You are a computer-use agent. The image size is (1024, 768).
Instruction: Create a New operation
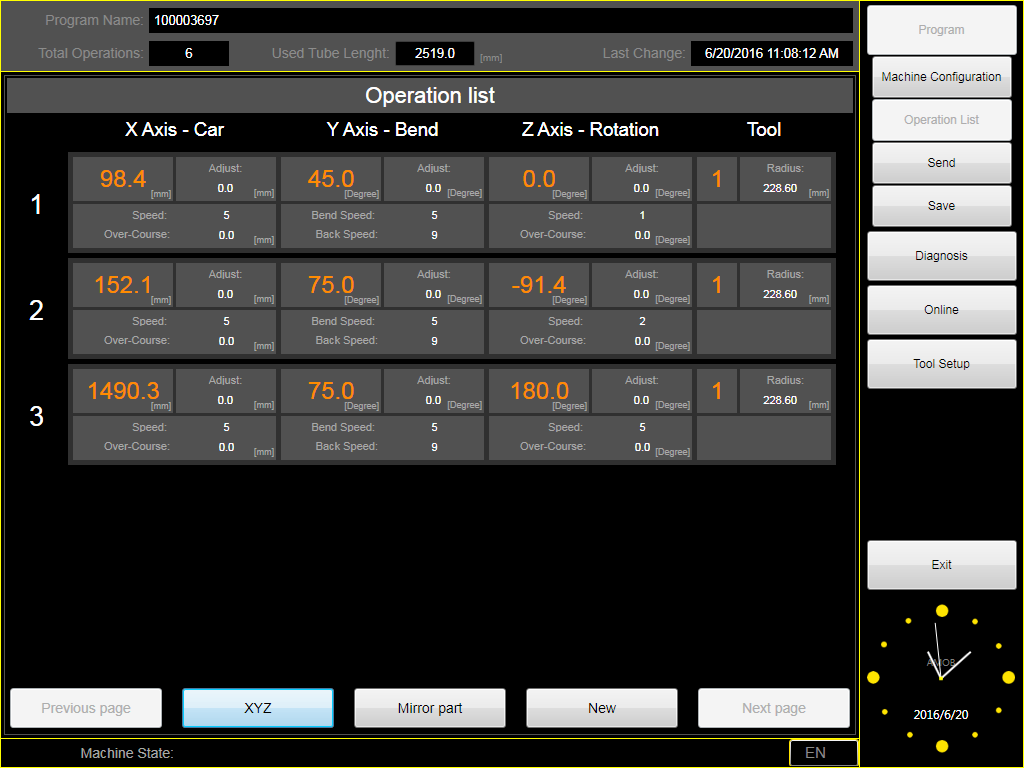(602, 708)
